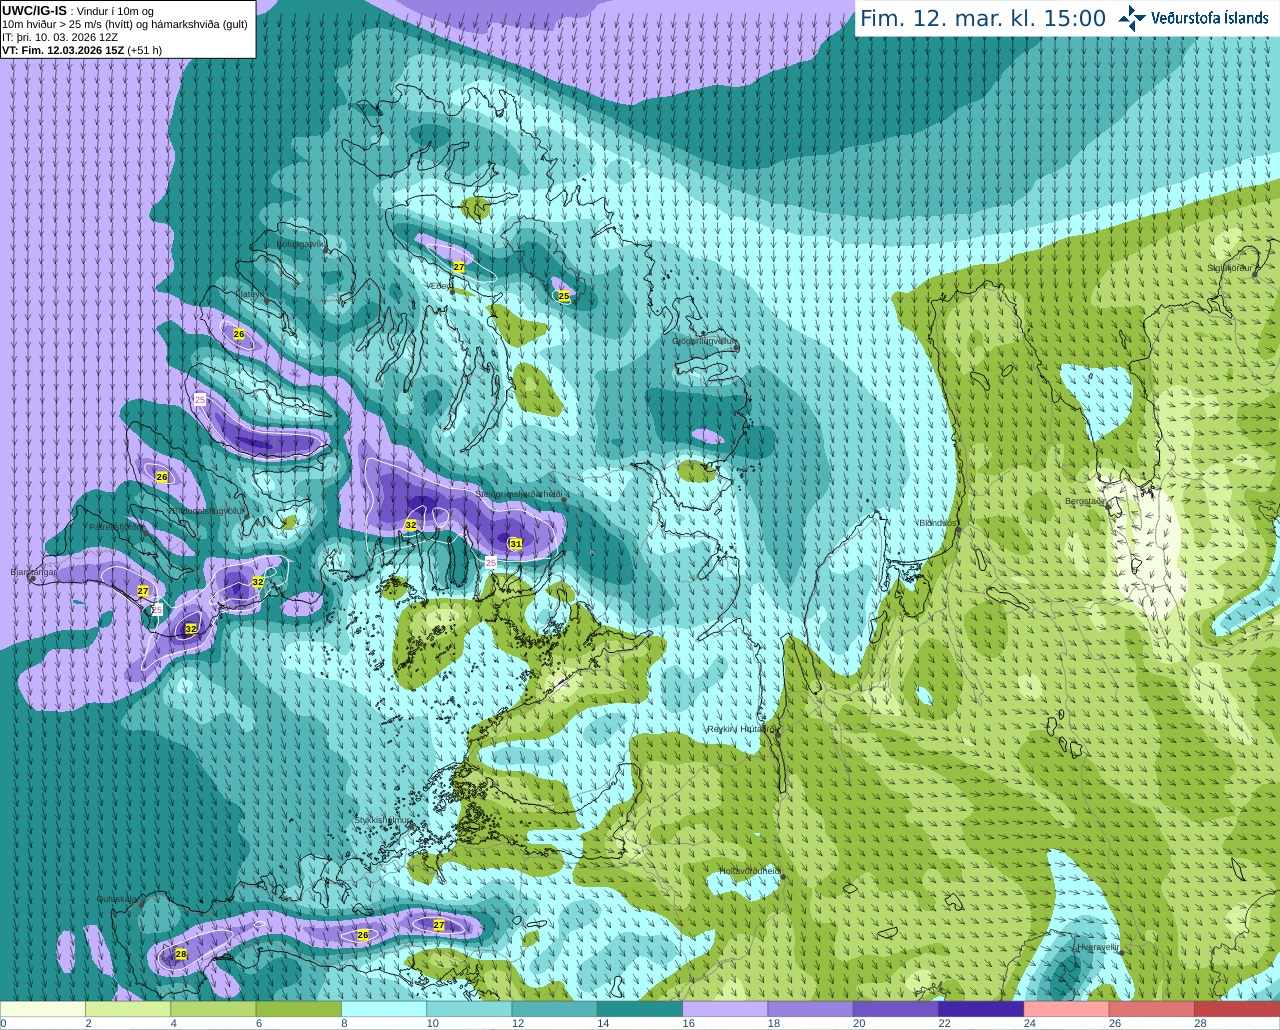
Task: Click the Bjargtangar station label
Action: [34, 572]
